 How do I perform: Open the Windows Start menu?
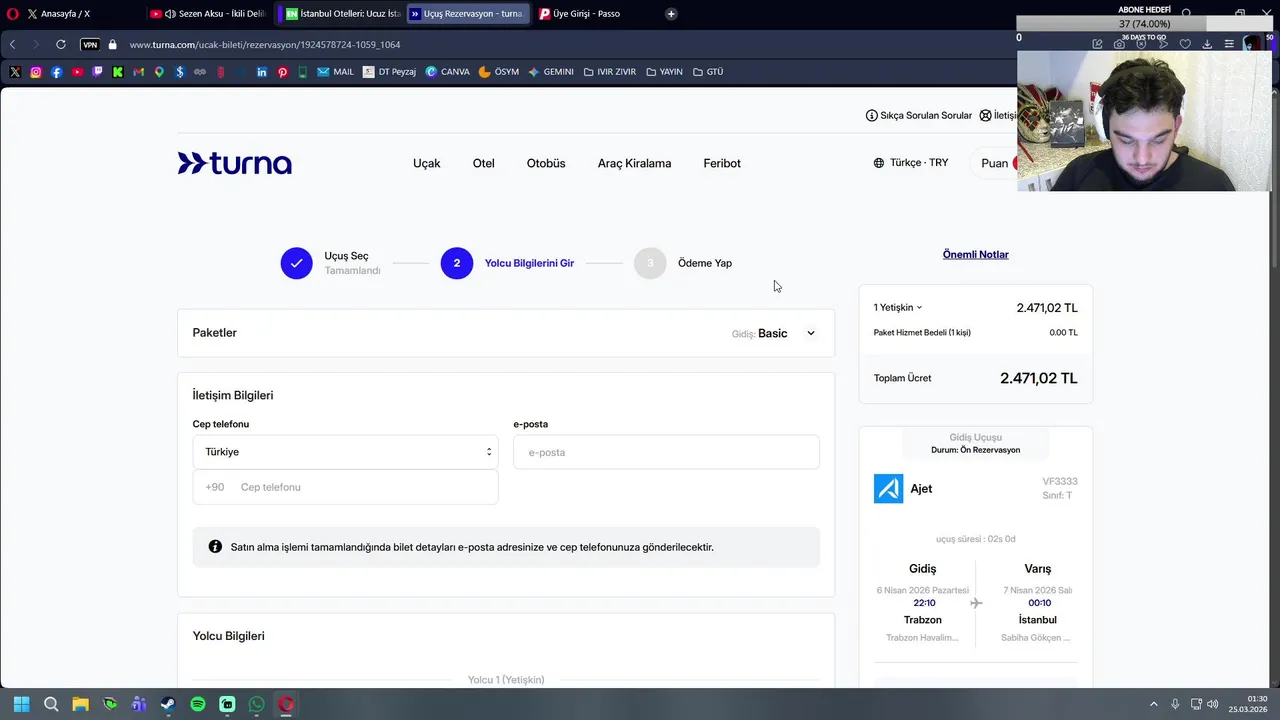click(21, 704)
